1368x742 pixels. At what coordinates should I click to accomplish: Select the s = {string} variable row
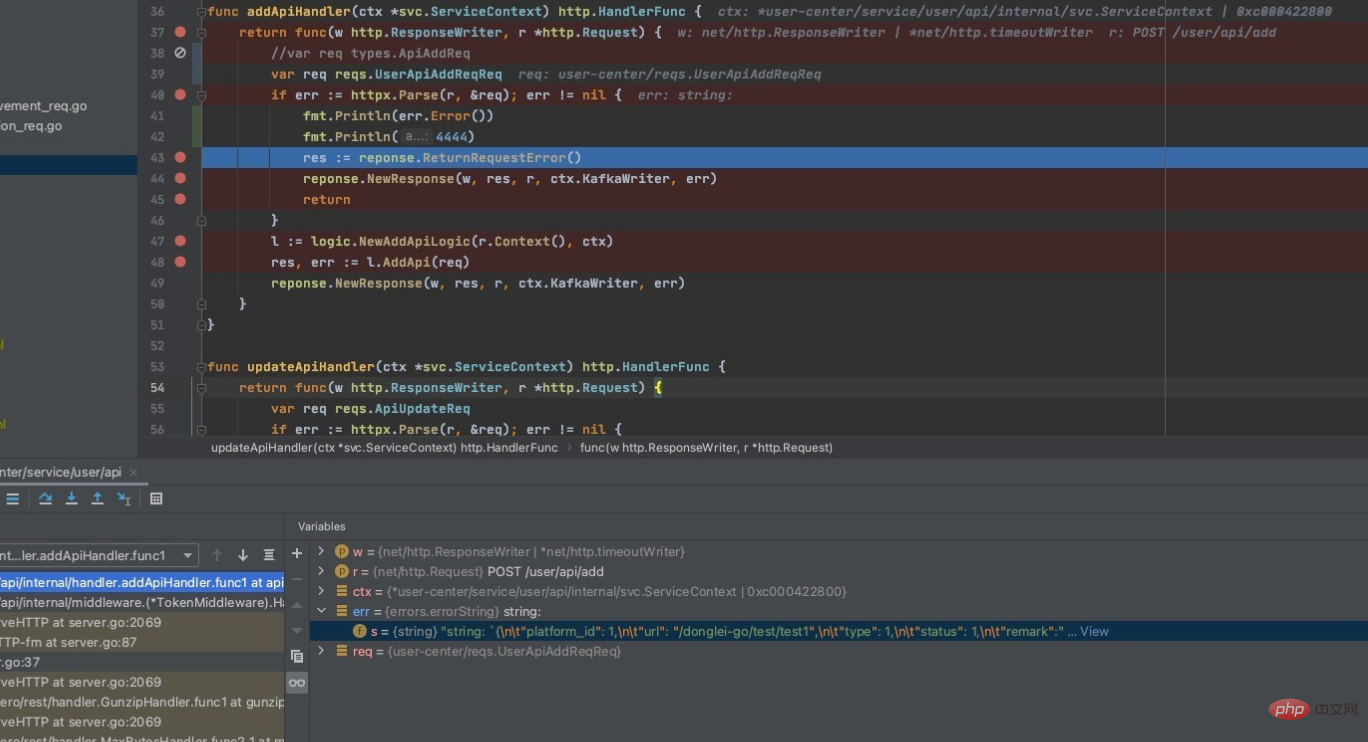click(838, 631)
